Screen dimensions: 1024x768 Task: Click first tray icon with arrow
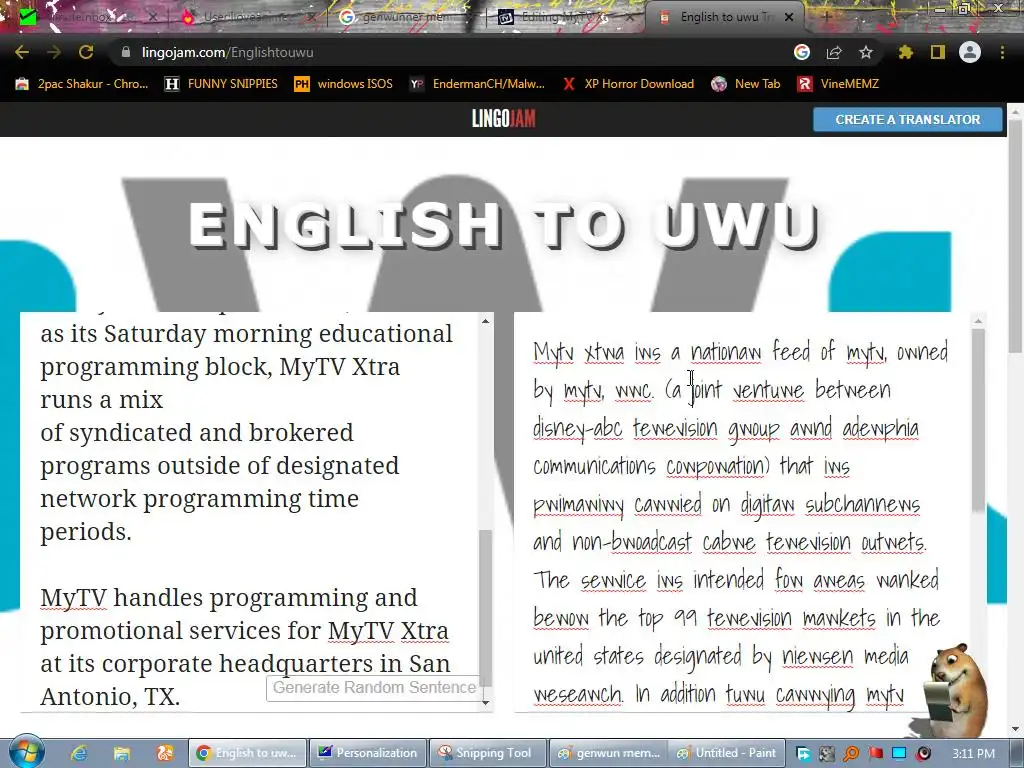pos(803,754)
